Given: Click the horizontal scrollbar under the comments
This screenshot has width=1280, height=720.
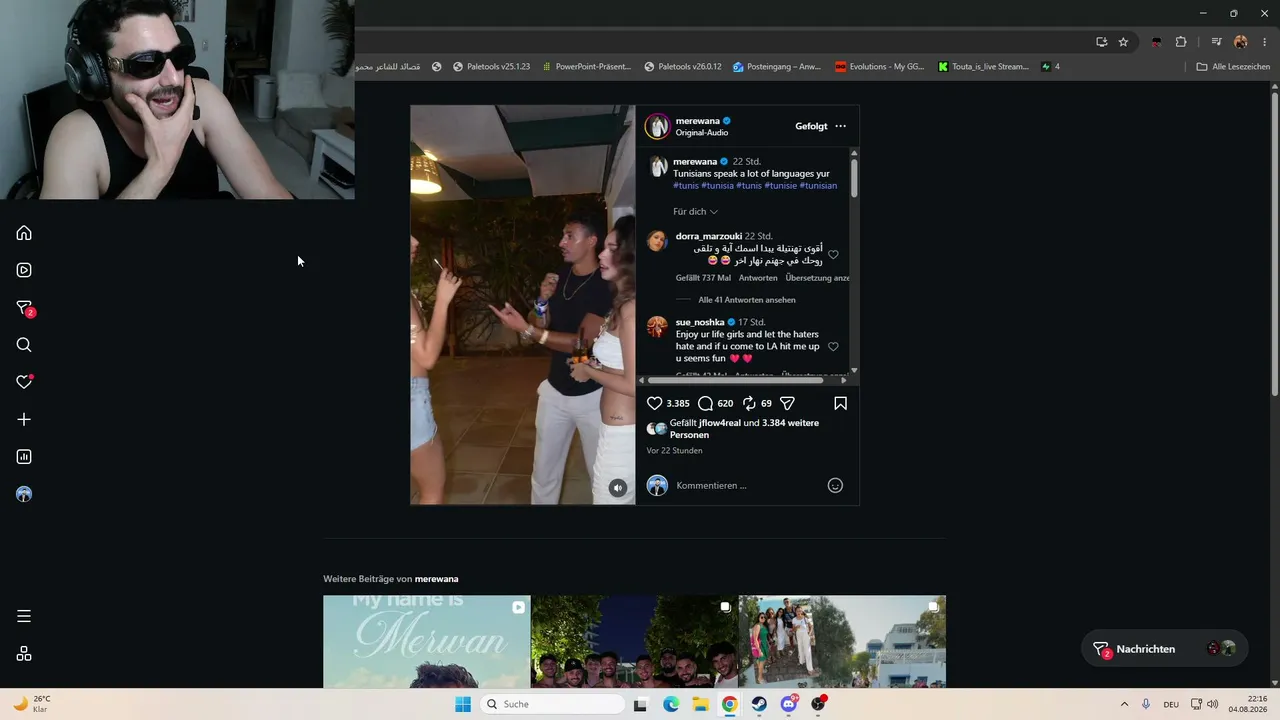Looking at the screenshot, I should point(735,380).
